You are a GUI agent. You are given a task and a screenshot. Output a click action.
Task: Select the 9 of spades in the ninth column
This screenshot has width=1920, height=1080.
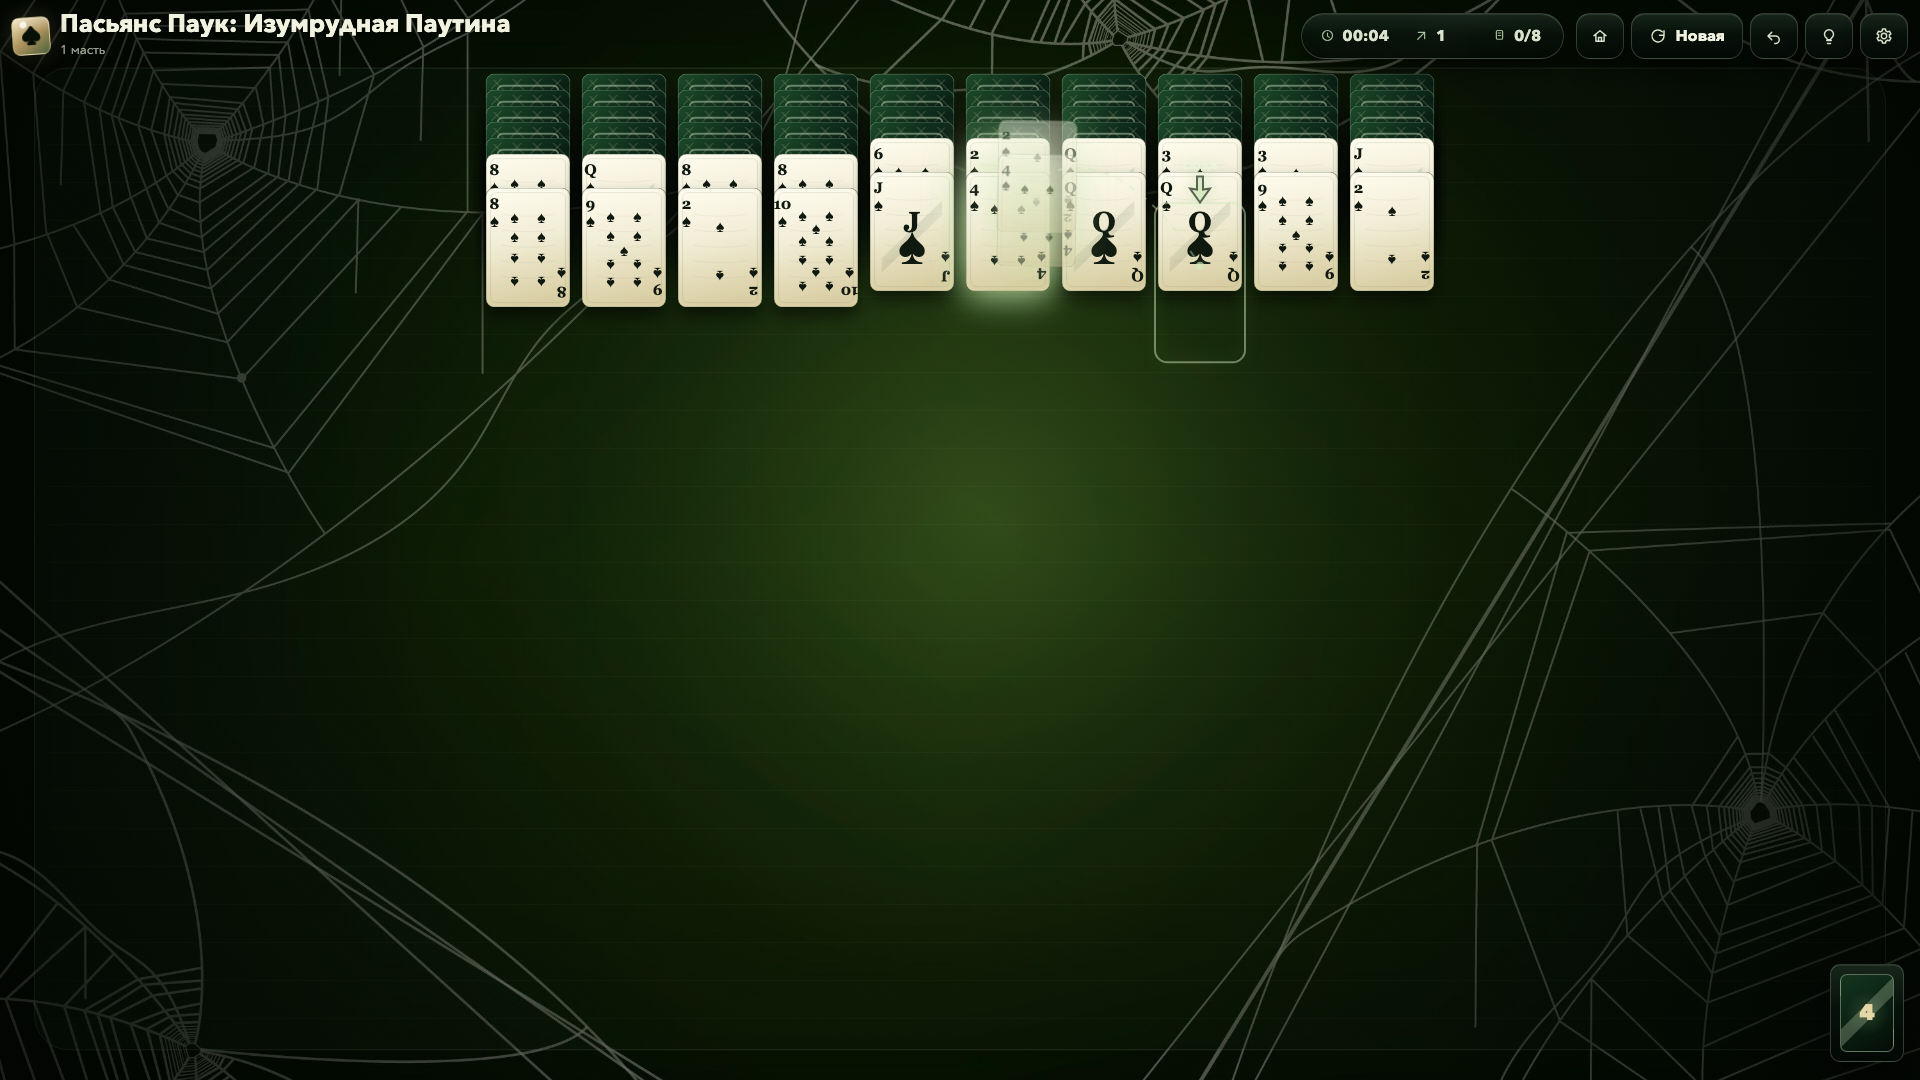(x=1296, y=232)
